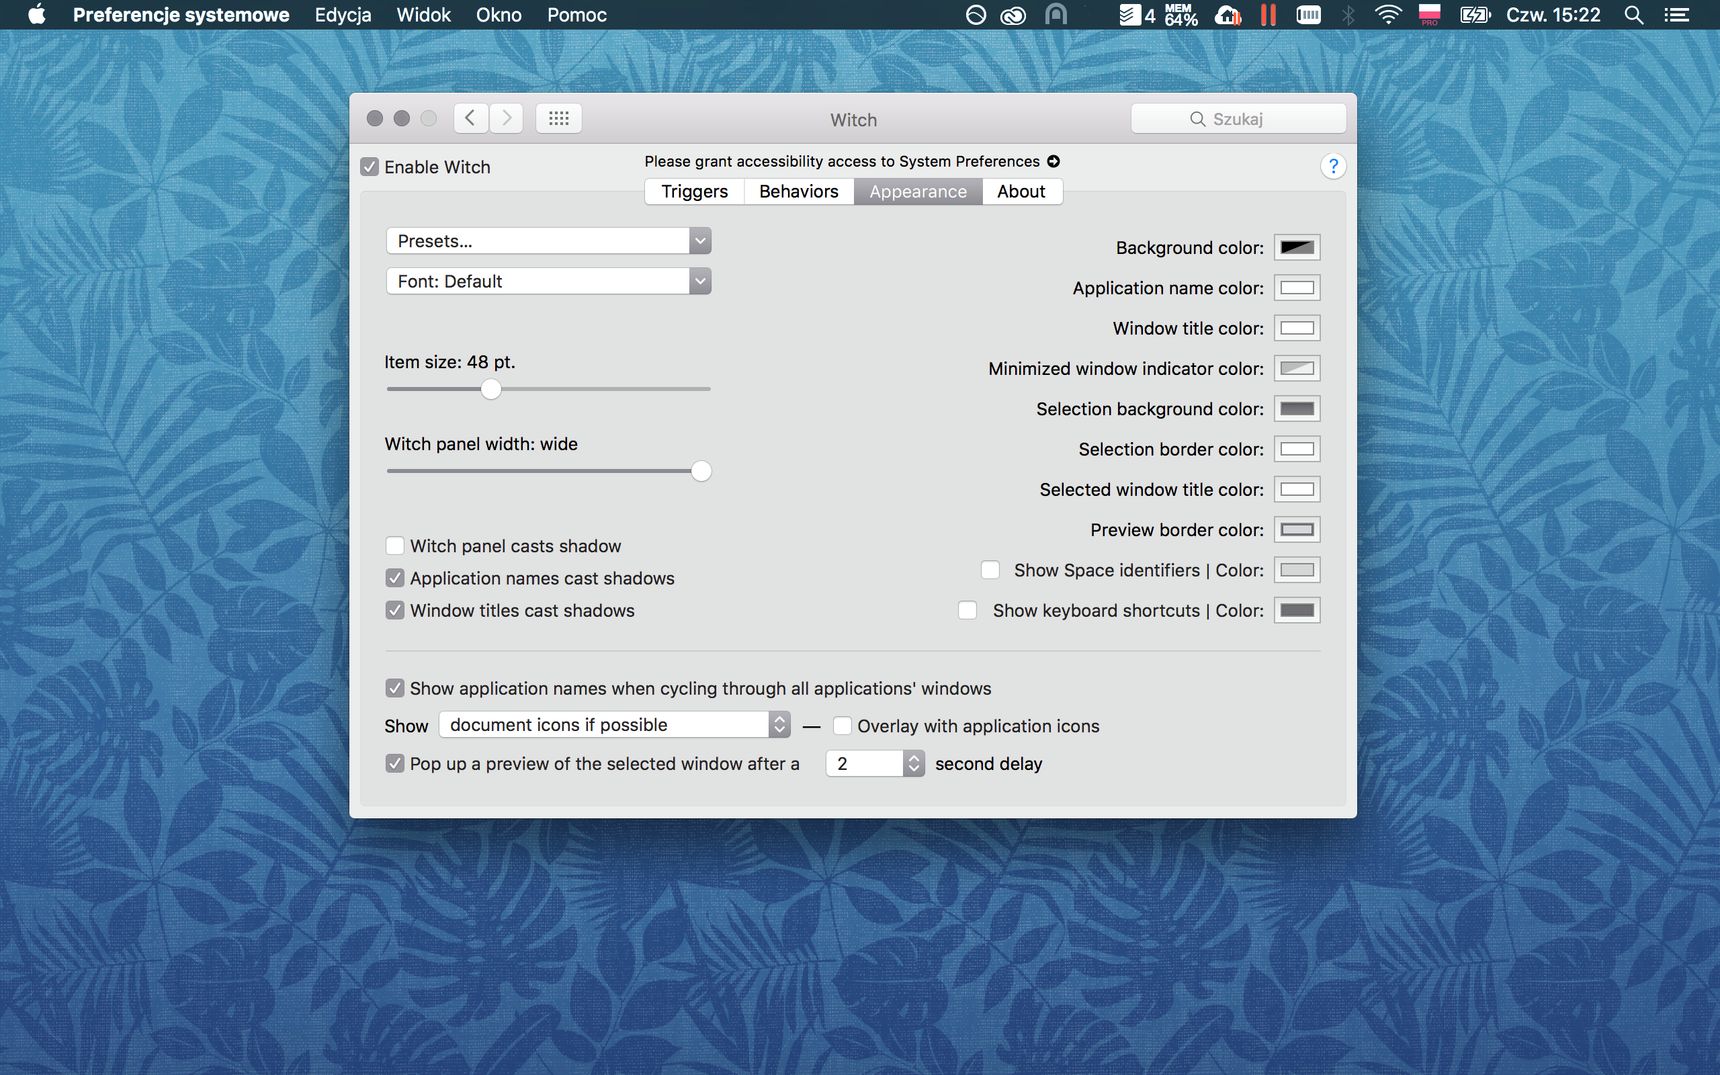Image resolution: width=1720 pixels, height=1075 pixels.
Task: Uncheck Application names cast shadows
Action: click(395, 578)
